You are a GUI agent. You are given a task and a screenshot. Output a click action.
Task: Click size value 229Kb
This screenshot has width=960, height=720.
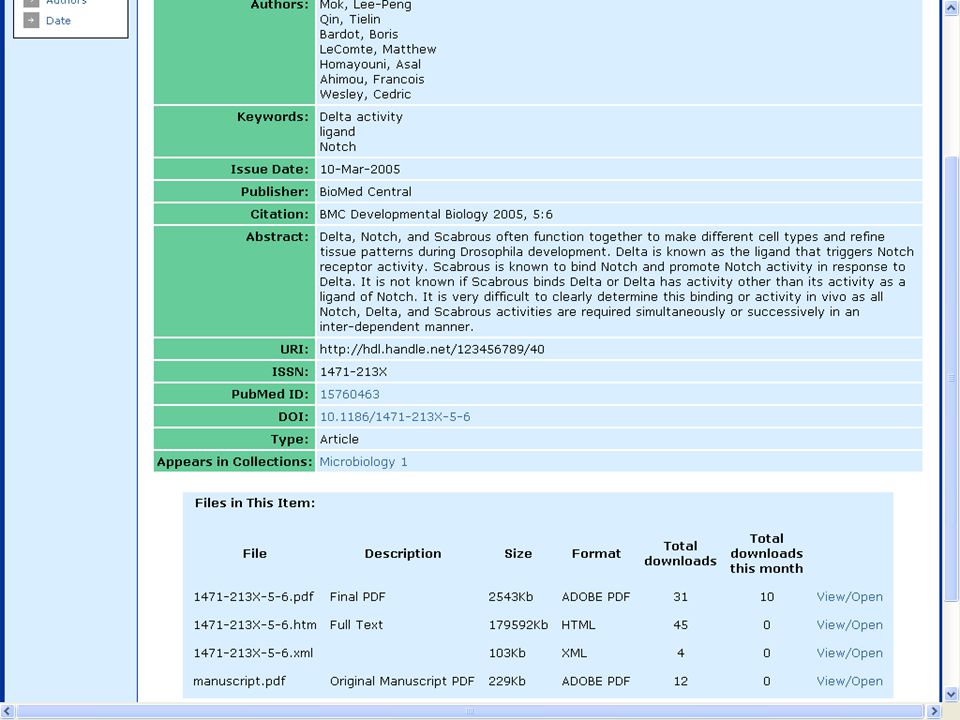click(x=507, y=681)
